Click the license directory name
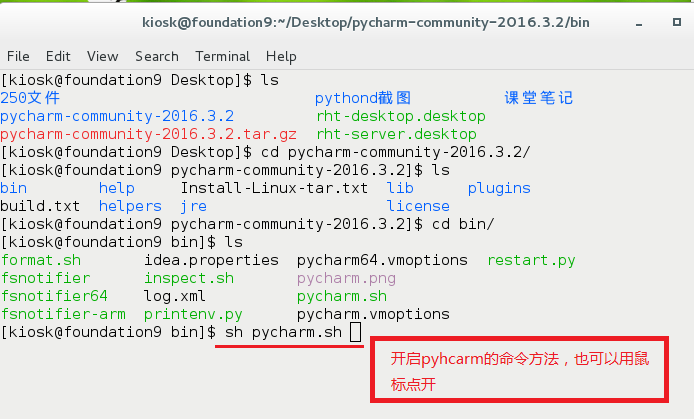Viewport: 694px width, 419px height. click(418, 206)
